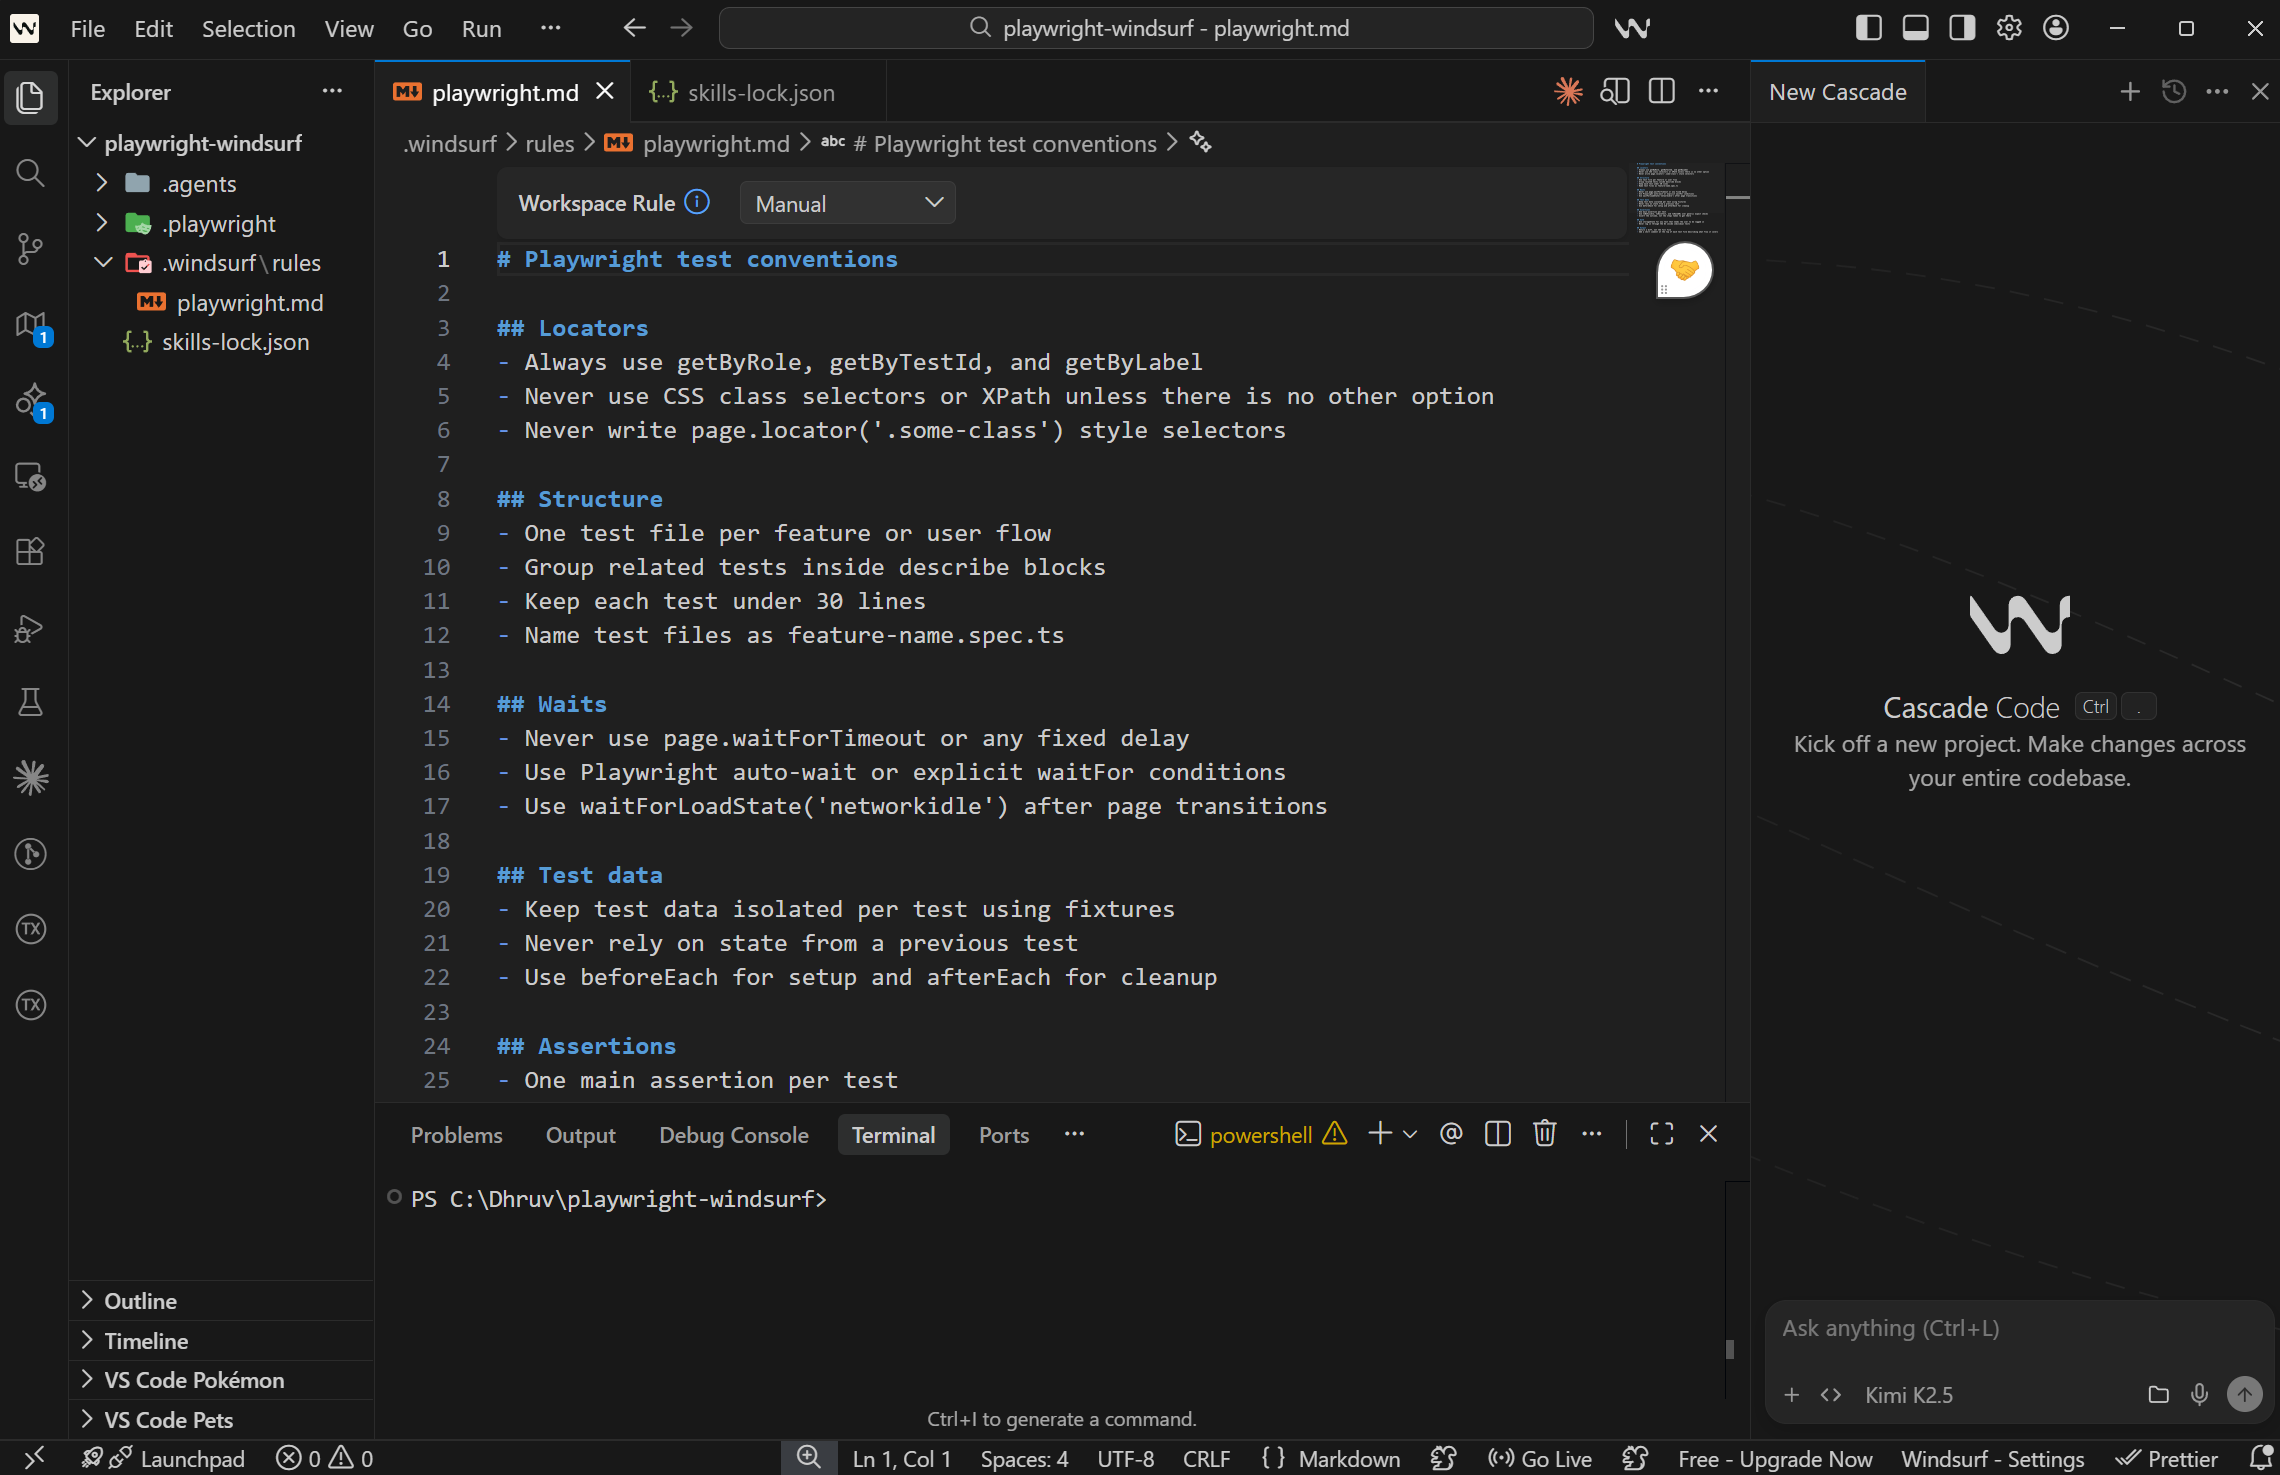2280x1475 pixels.
Task: Click the Kimi K2.5 model selector
Action: [x=1908, y=1394]
